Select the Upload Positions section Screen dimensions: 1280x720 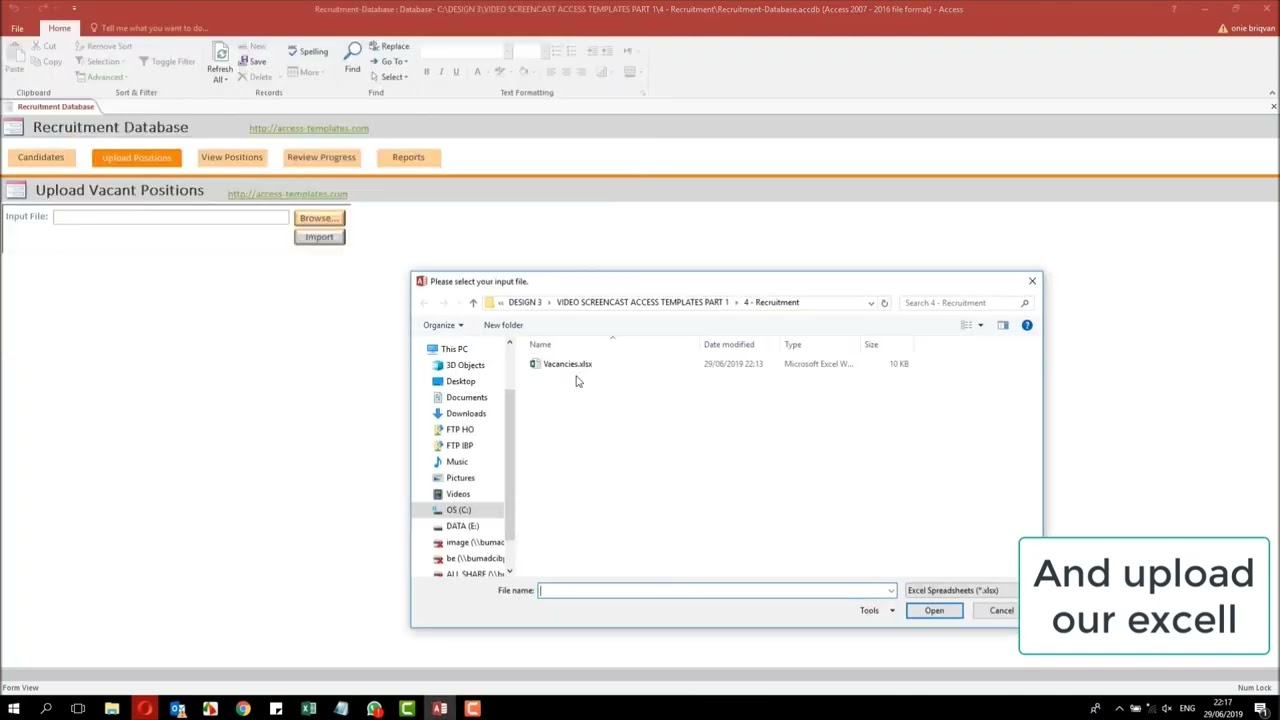[x=137, y=157]
